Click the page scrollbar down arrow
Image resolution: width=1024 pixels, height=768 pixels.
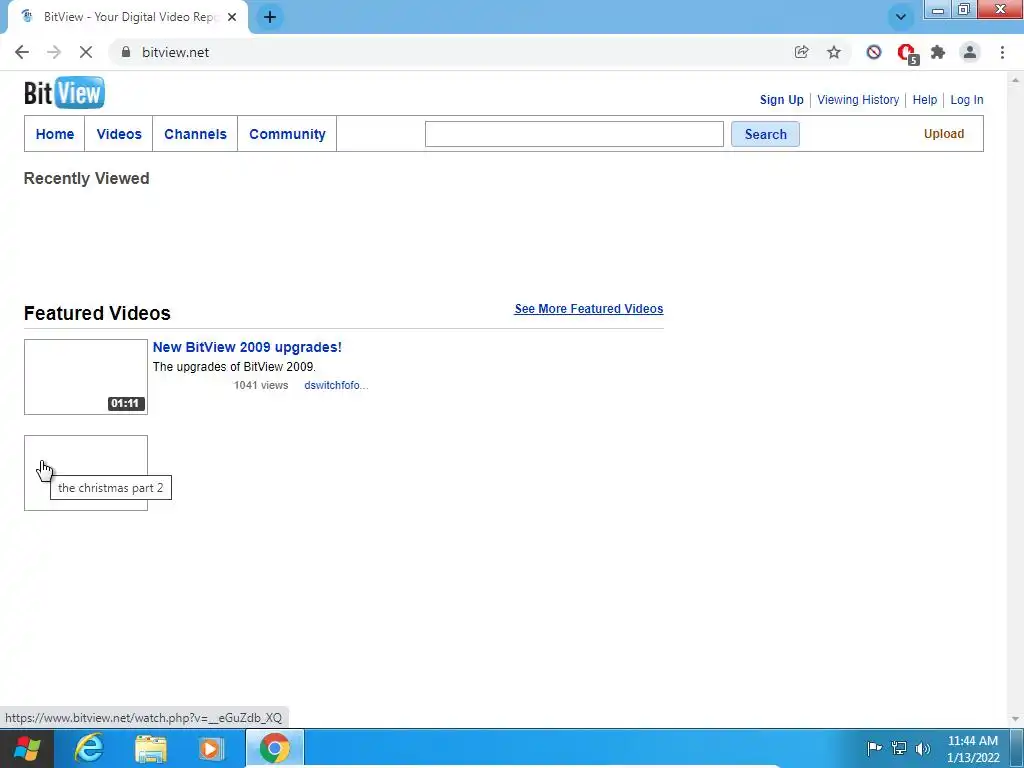point(1016,719)
